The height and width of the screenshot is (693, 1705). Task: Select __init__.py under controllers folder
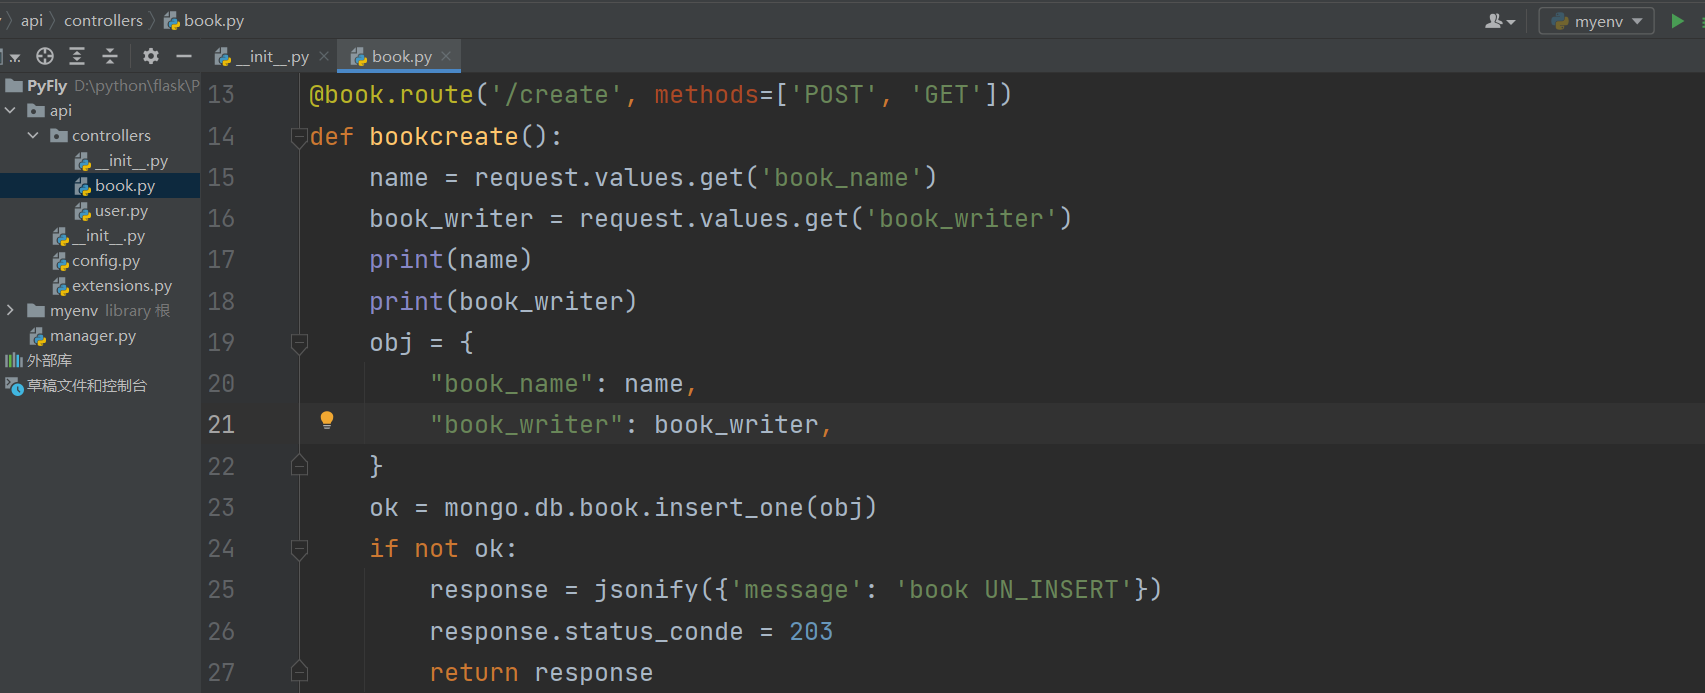coord(121,160)
